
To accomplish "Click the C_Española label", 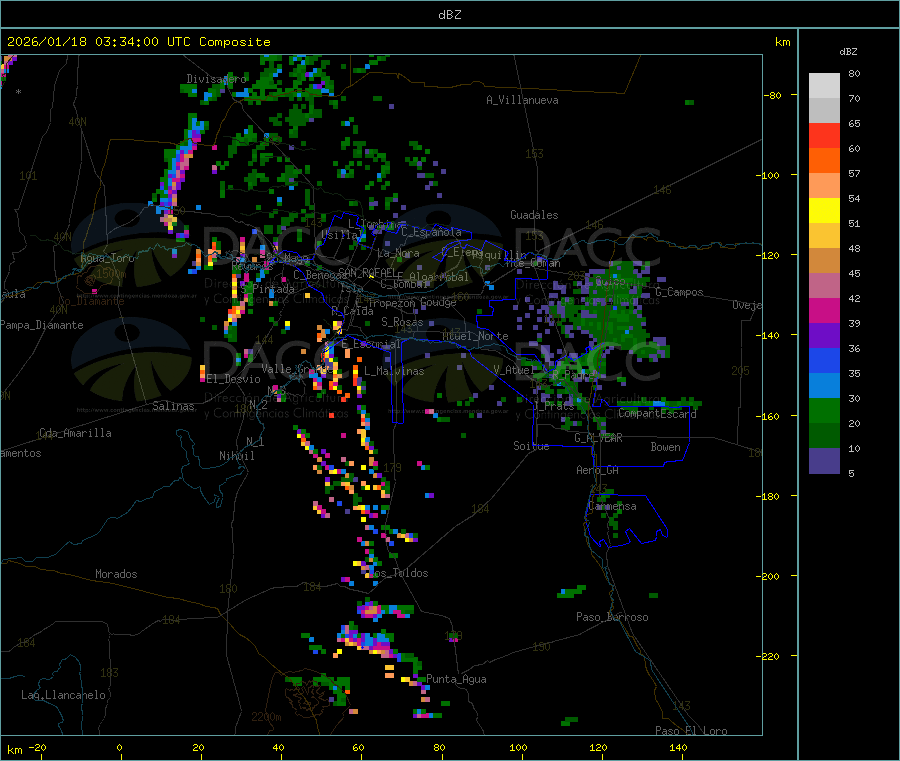I will click(431, 232).
